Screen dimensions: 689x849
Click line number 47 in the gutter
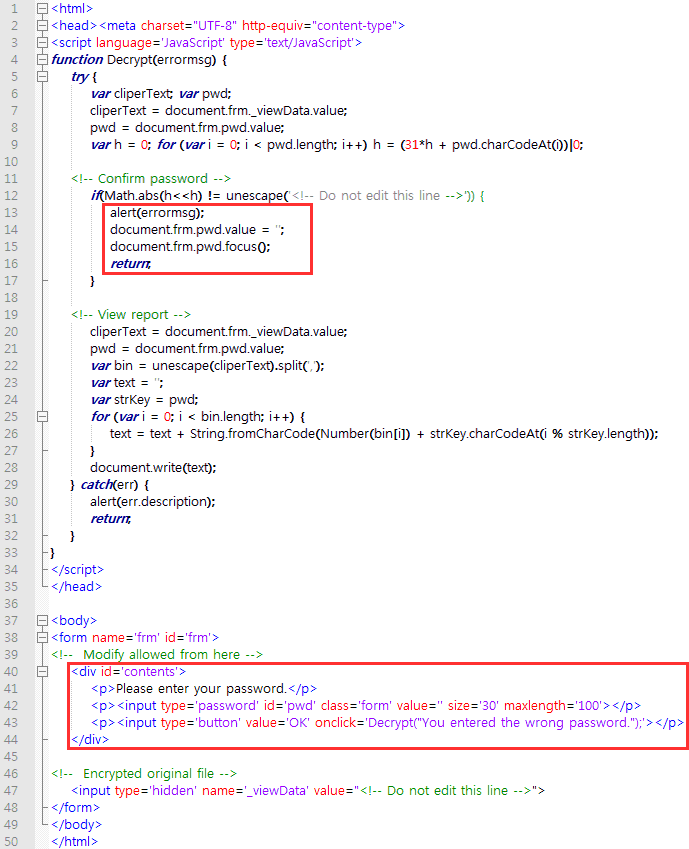11,791
